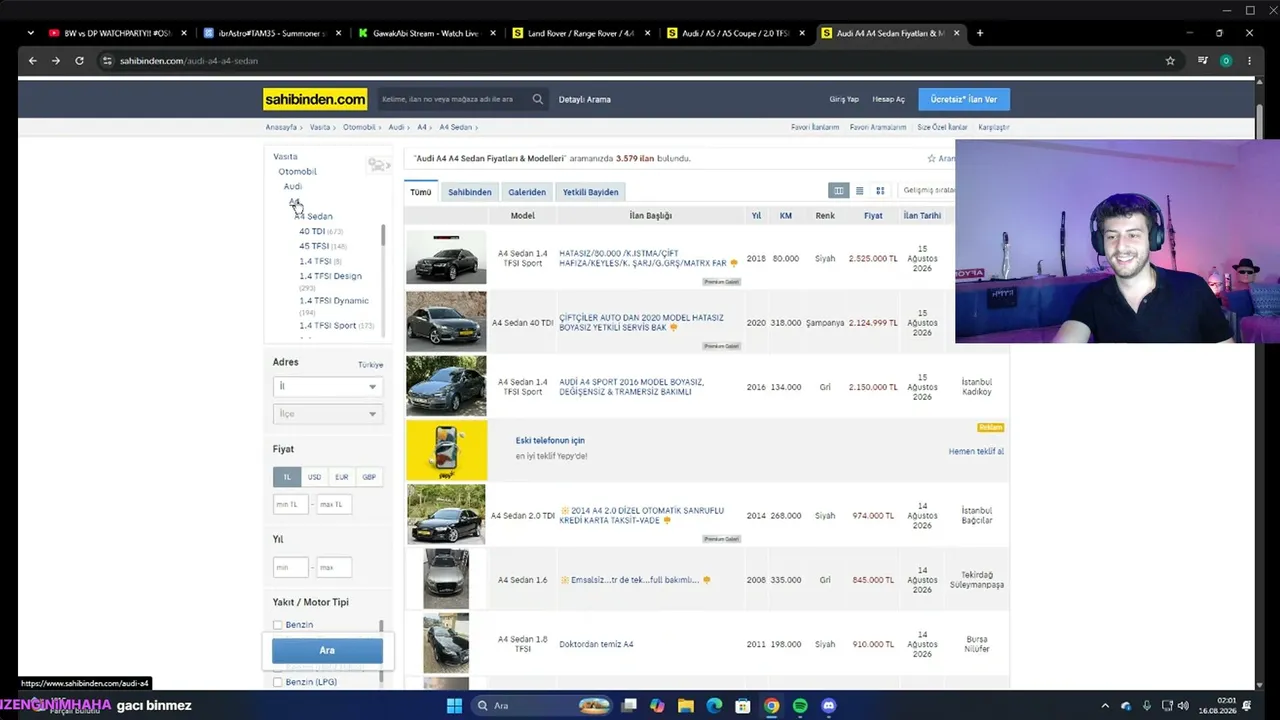Open Discord from the taskbar
This screenshot has width=1280, height=720.
[x=828, y=706]
